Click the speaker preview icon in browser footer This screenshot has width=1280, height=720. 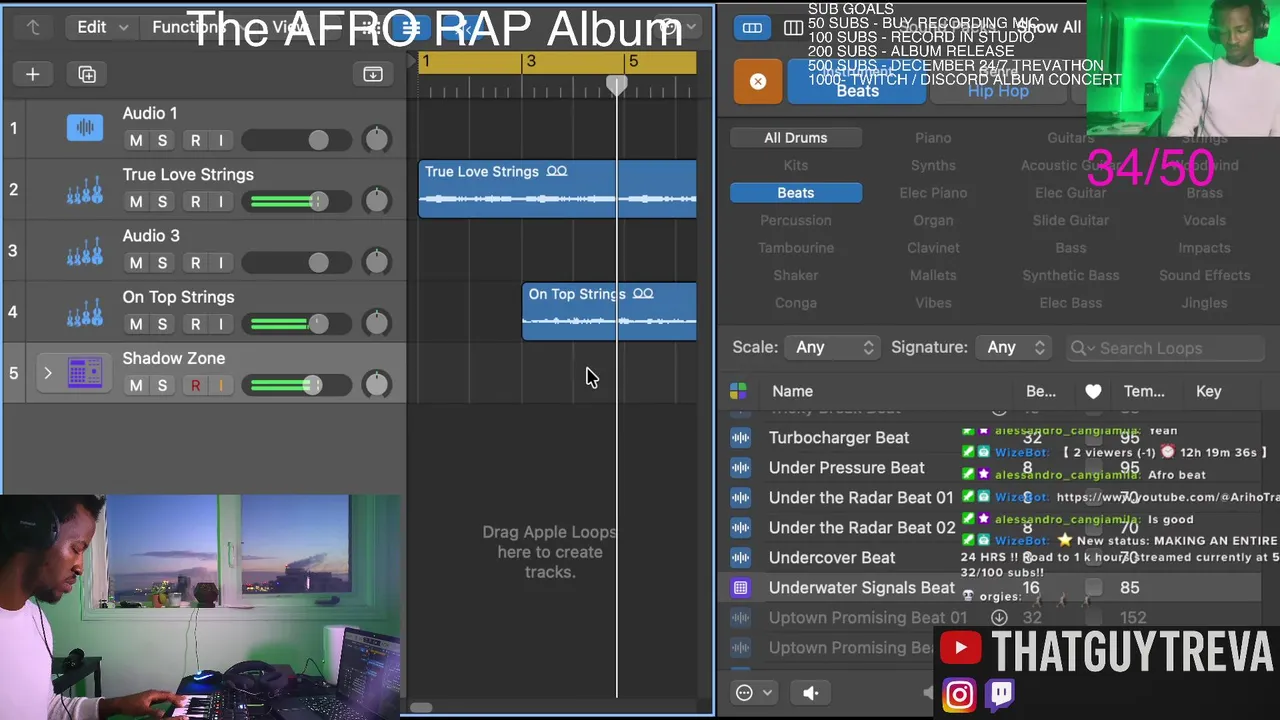pos(810,692)
